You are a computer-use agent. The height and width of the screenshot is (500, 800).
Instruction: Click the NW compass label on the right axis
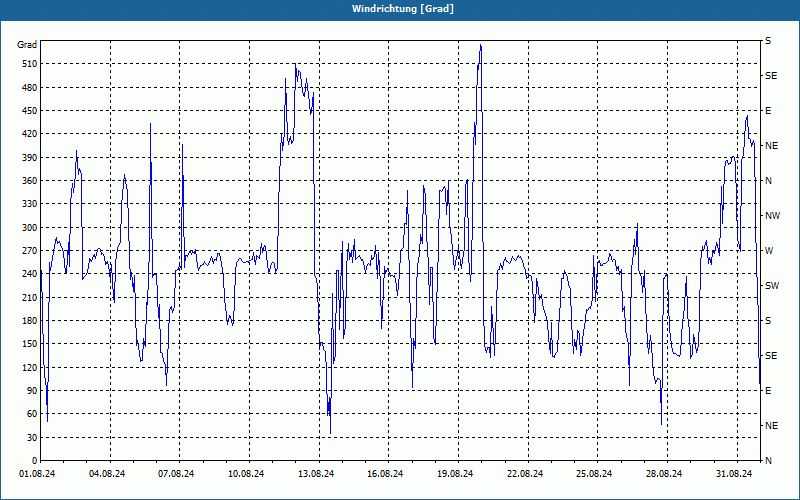772,216
